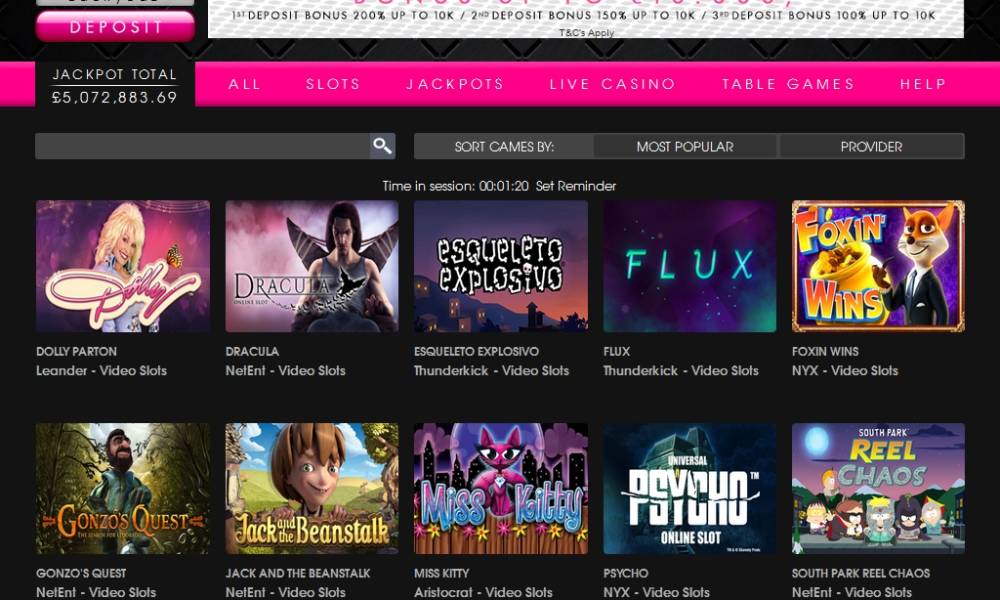Open the Slots tab
This screenshot has width=1000, height=600.
click(333, 84)
